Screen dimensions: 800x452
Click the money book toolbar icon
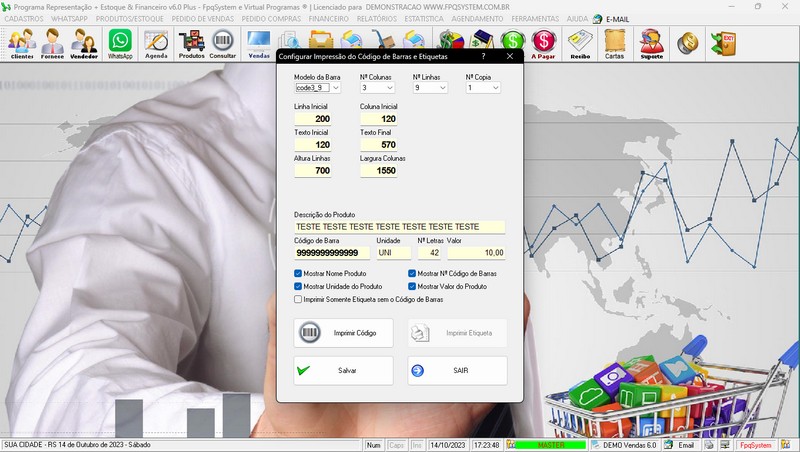482,40
